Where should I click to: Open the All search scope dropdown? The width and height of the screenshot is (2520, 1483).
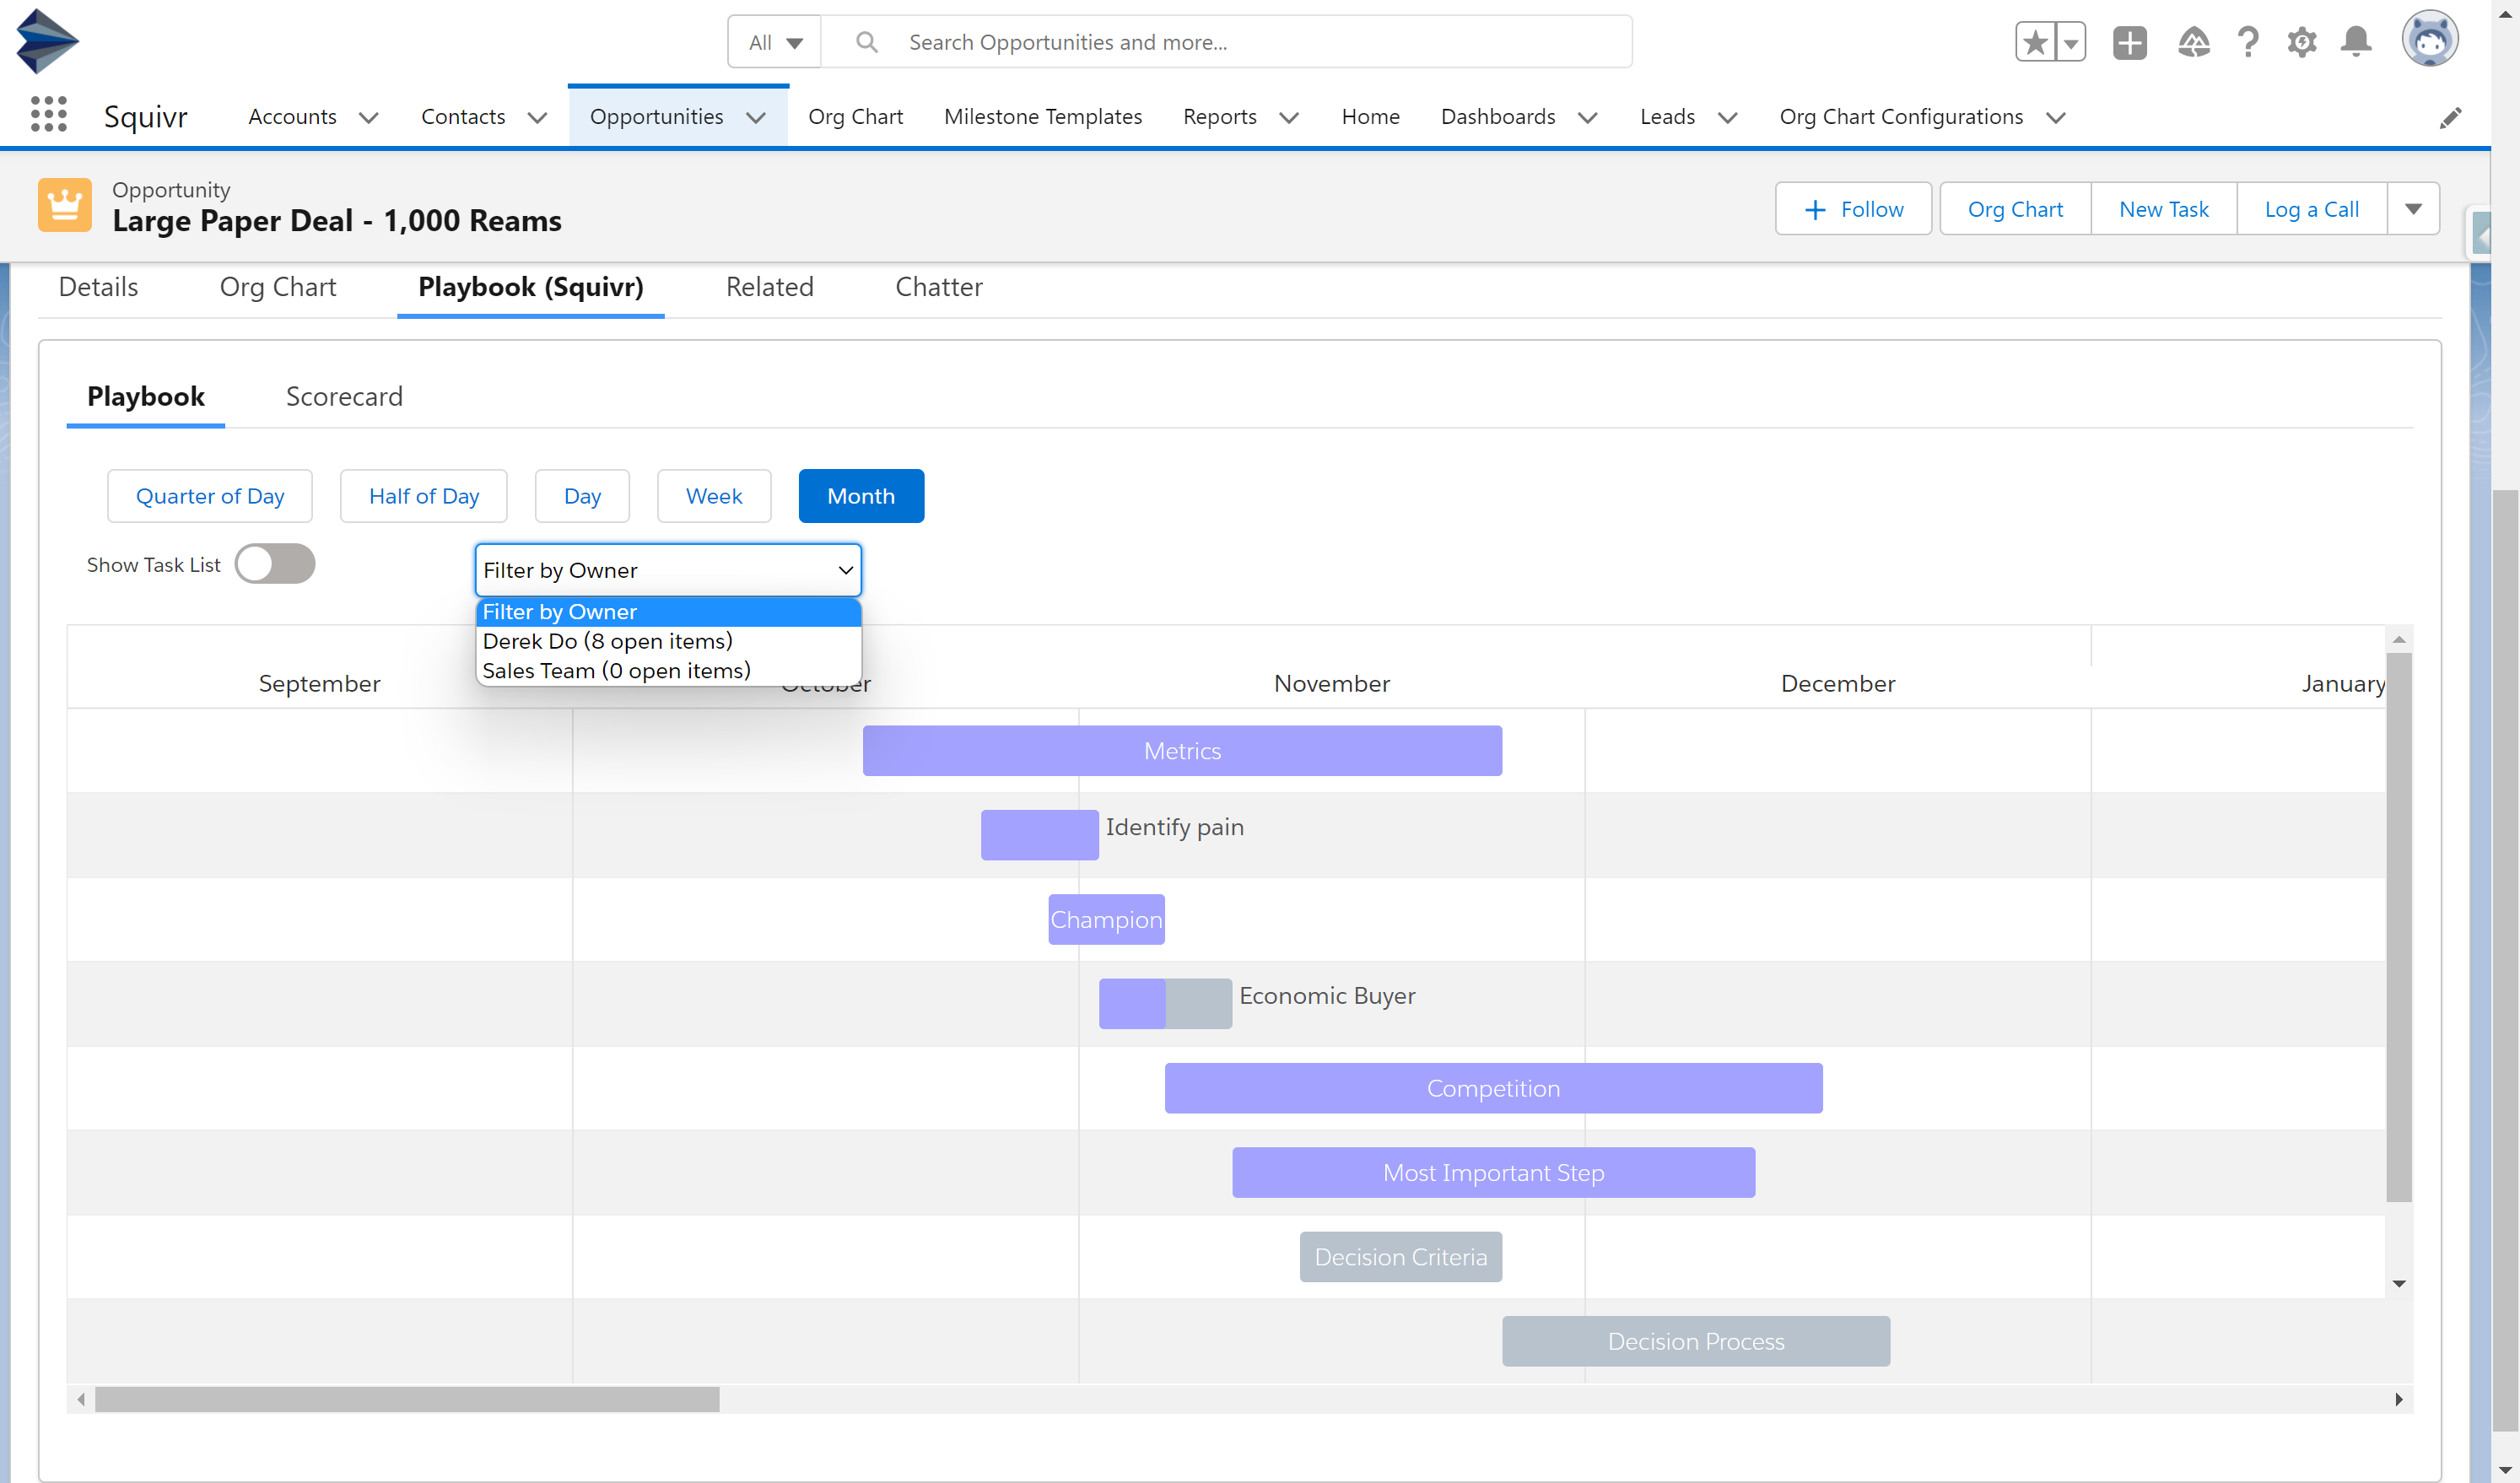(775, 42)
